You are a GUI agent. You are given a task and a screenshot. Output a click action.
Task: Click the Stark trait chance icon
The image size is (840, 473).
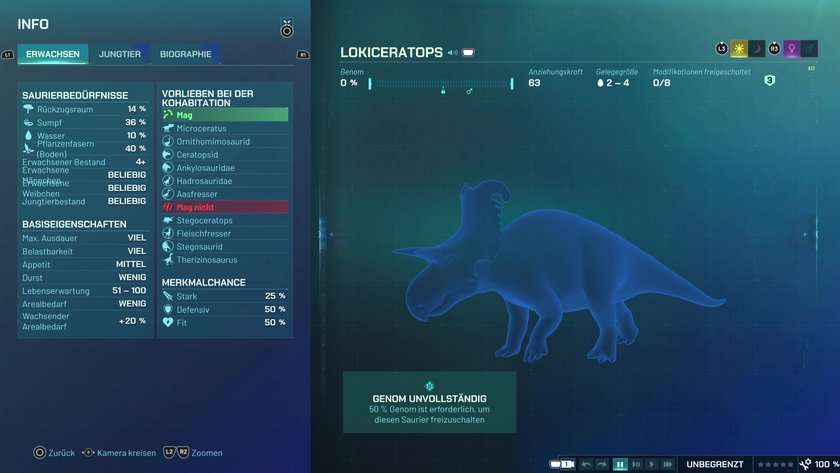tap(168, 296)
